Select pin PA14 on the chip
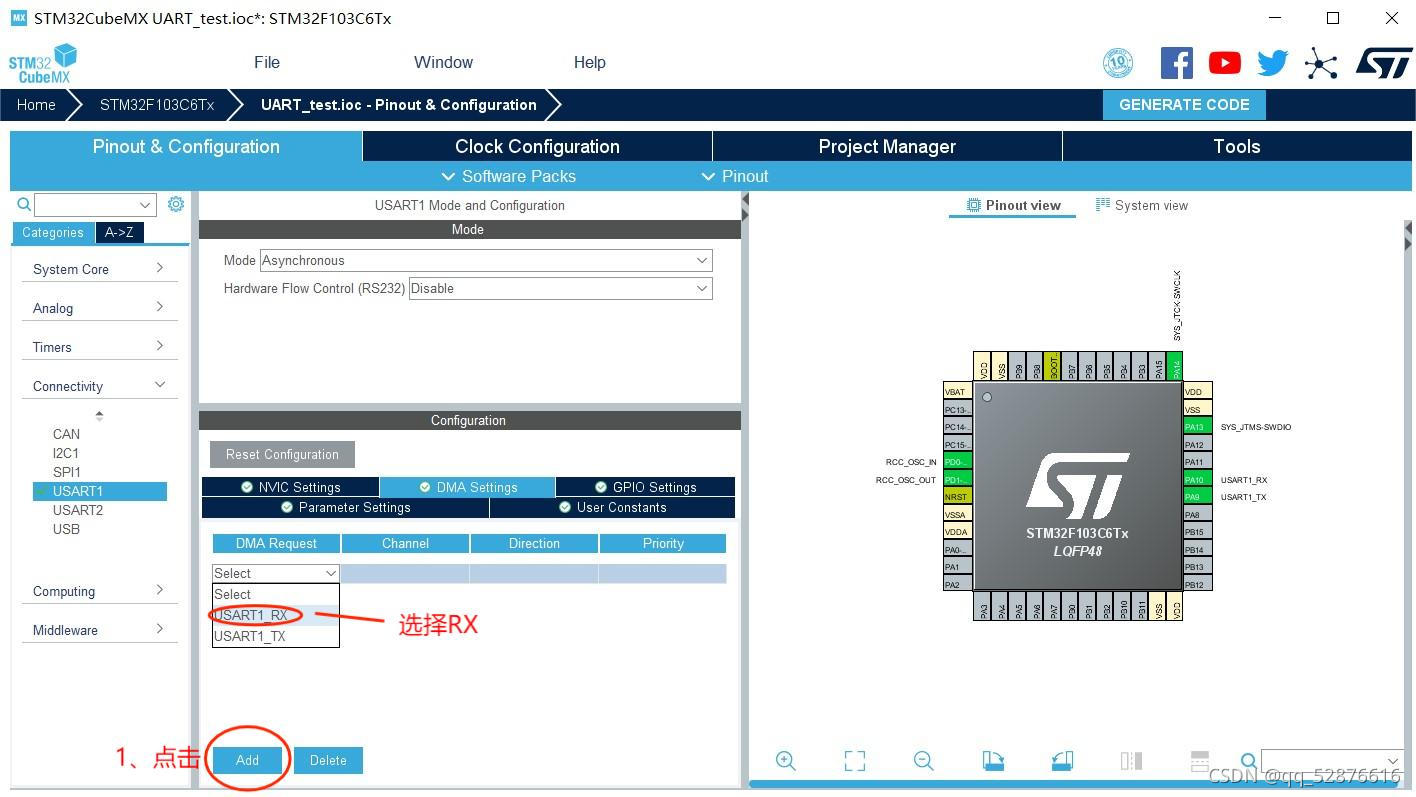Image resolution: width=1416 pixels, height=797 pixels. [1176, 365]
